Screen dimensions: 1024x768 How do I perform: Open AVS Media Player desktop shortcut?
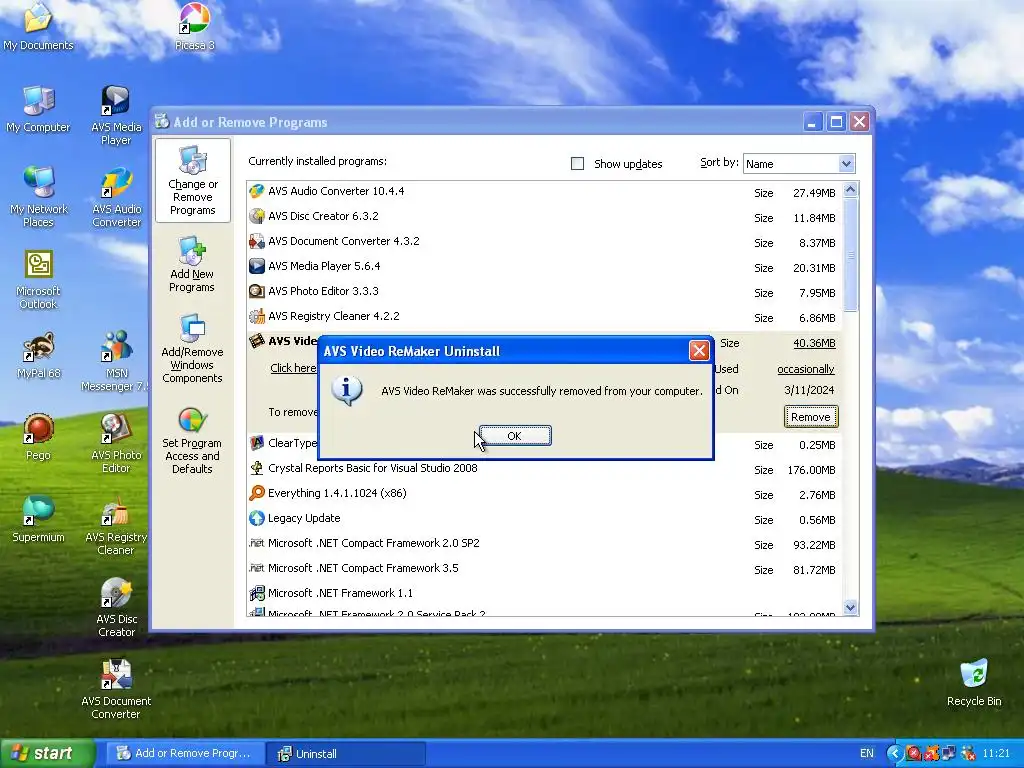click(116, 115)
